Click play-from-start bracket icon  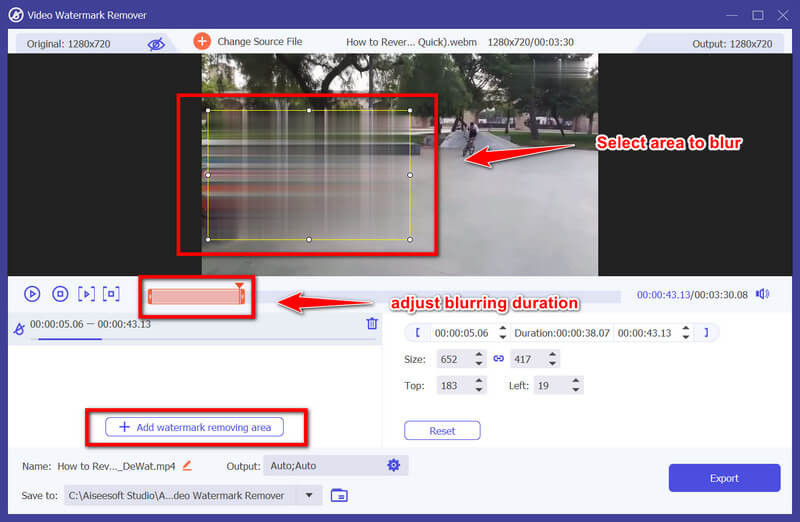pyautogui.click(x=86, y=294)
